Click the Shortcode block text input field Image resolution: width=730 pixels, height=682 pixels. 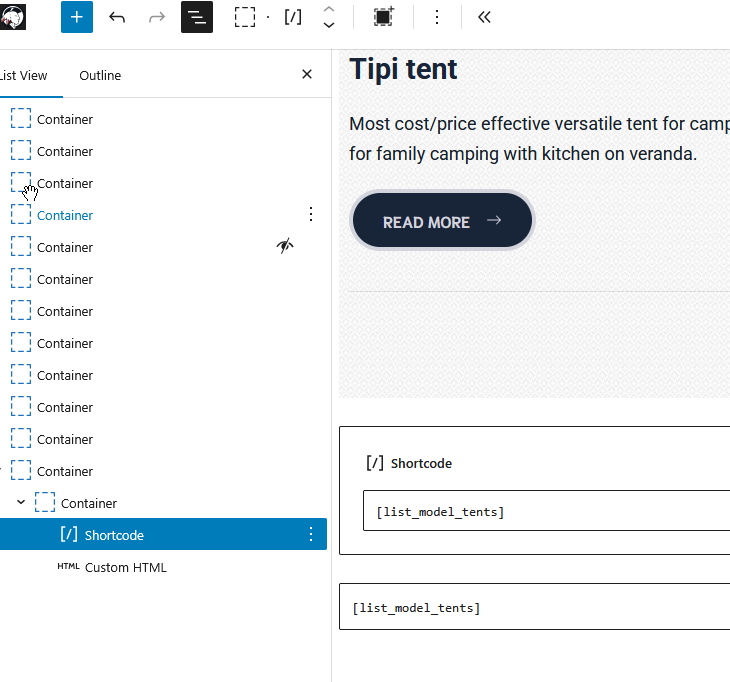pos(545,511)
